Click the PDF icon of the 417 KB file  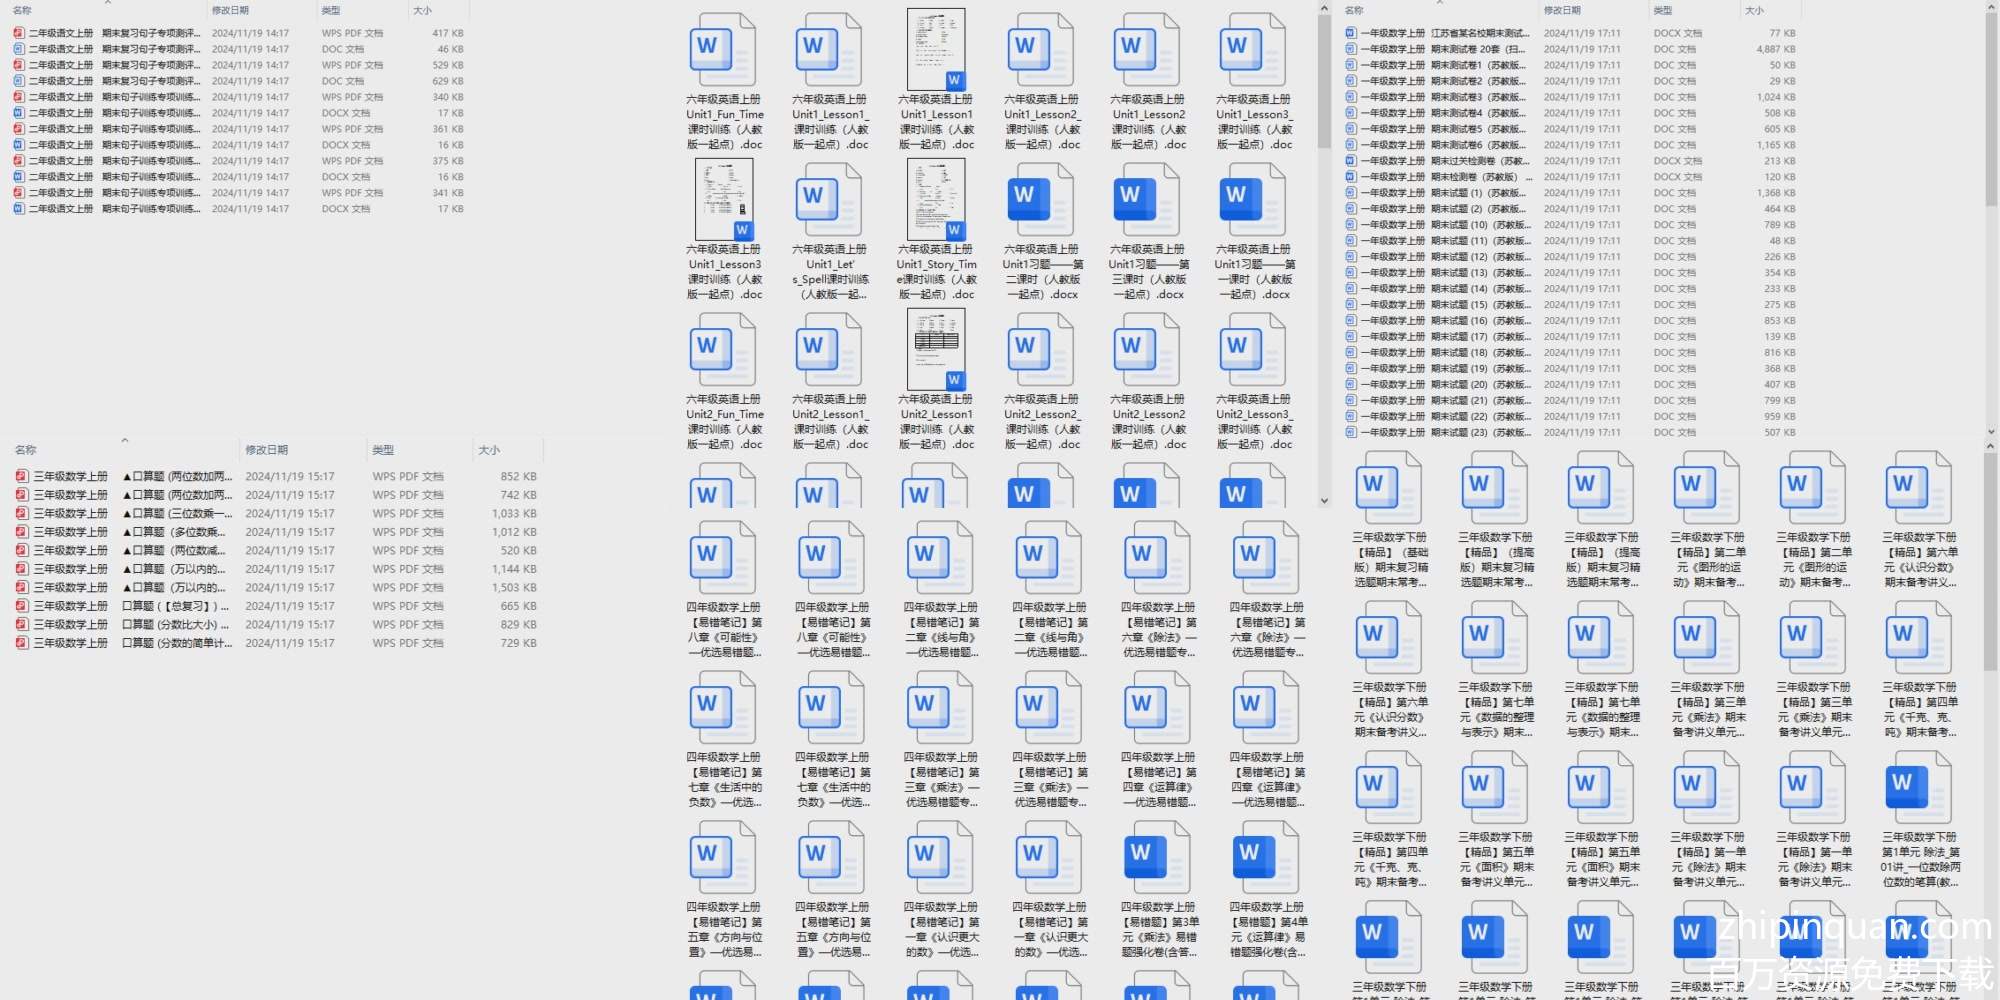pos(19,33)
